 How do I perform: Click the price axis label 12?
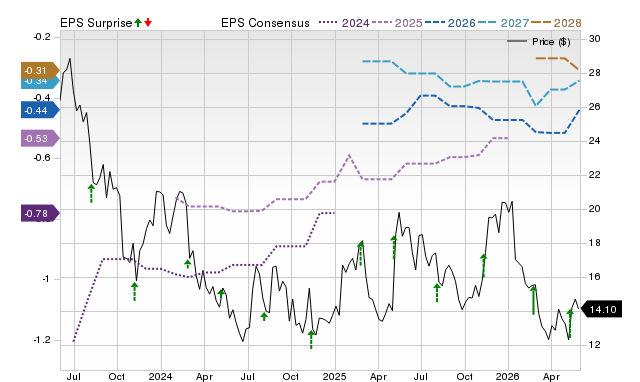click(594, 345)
